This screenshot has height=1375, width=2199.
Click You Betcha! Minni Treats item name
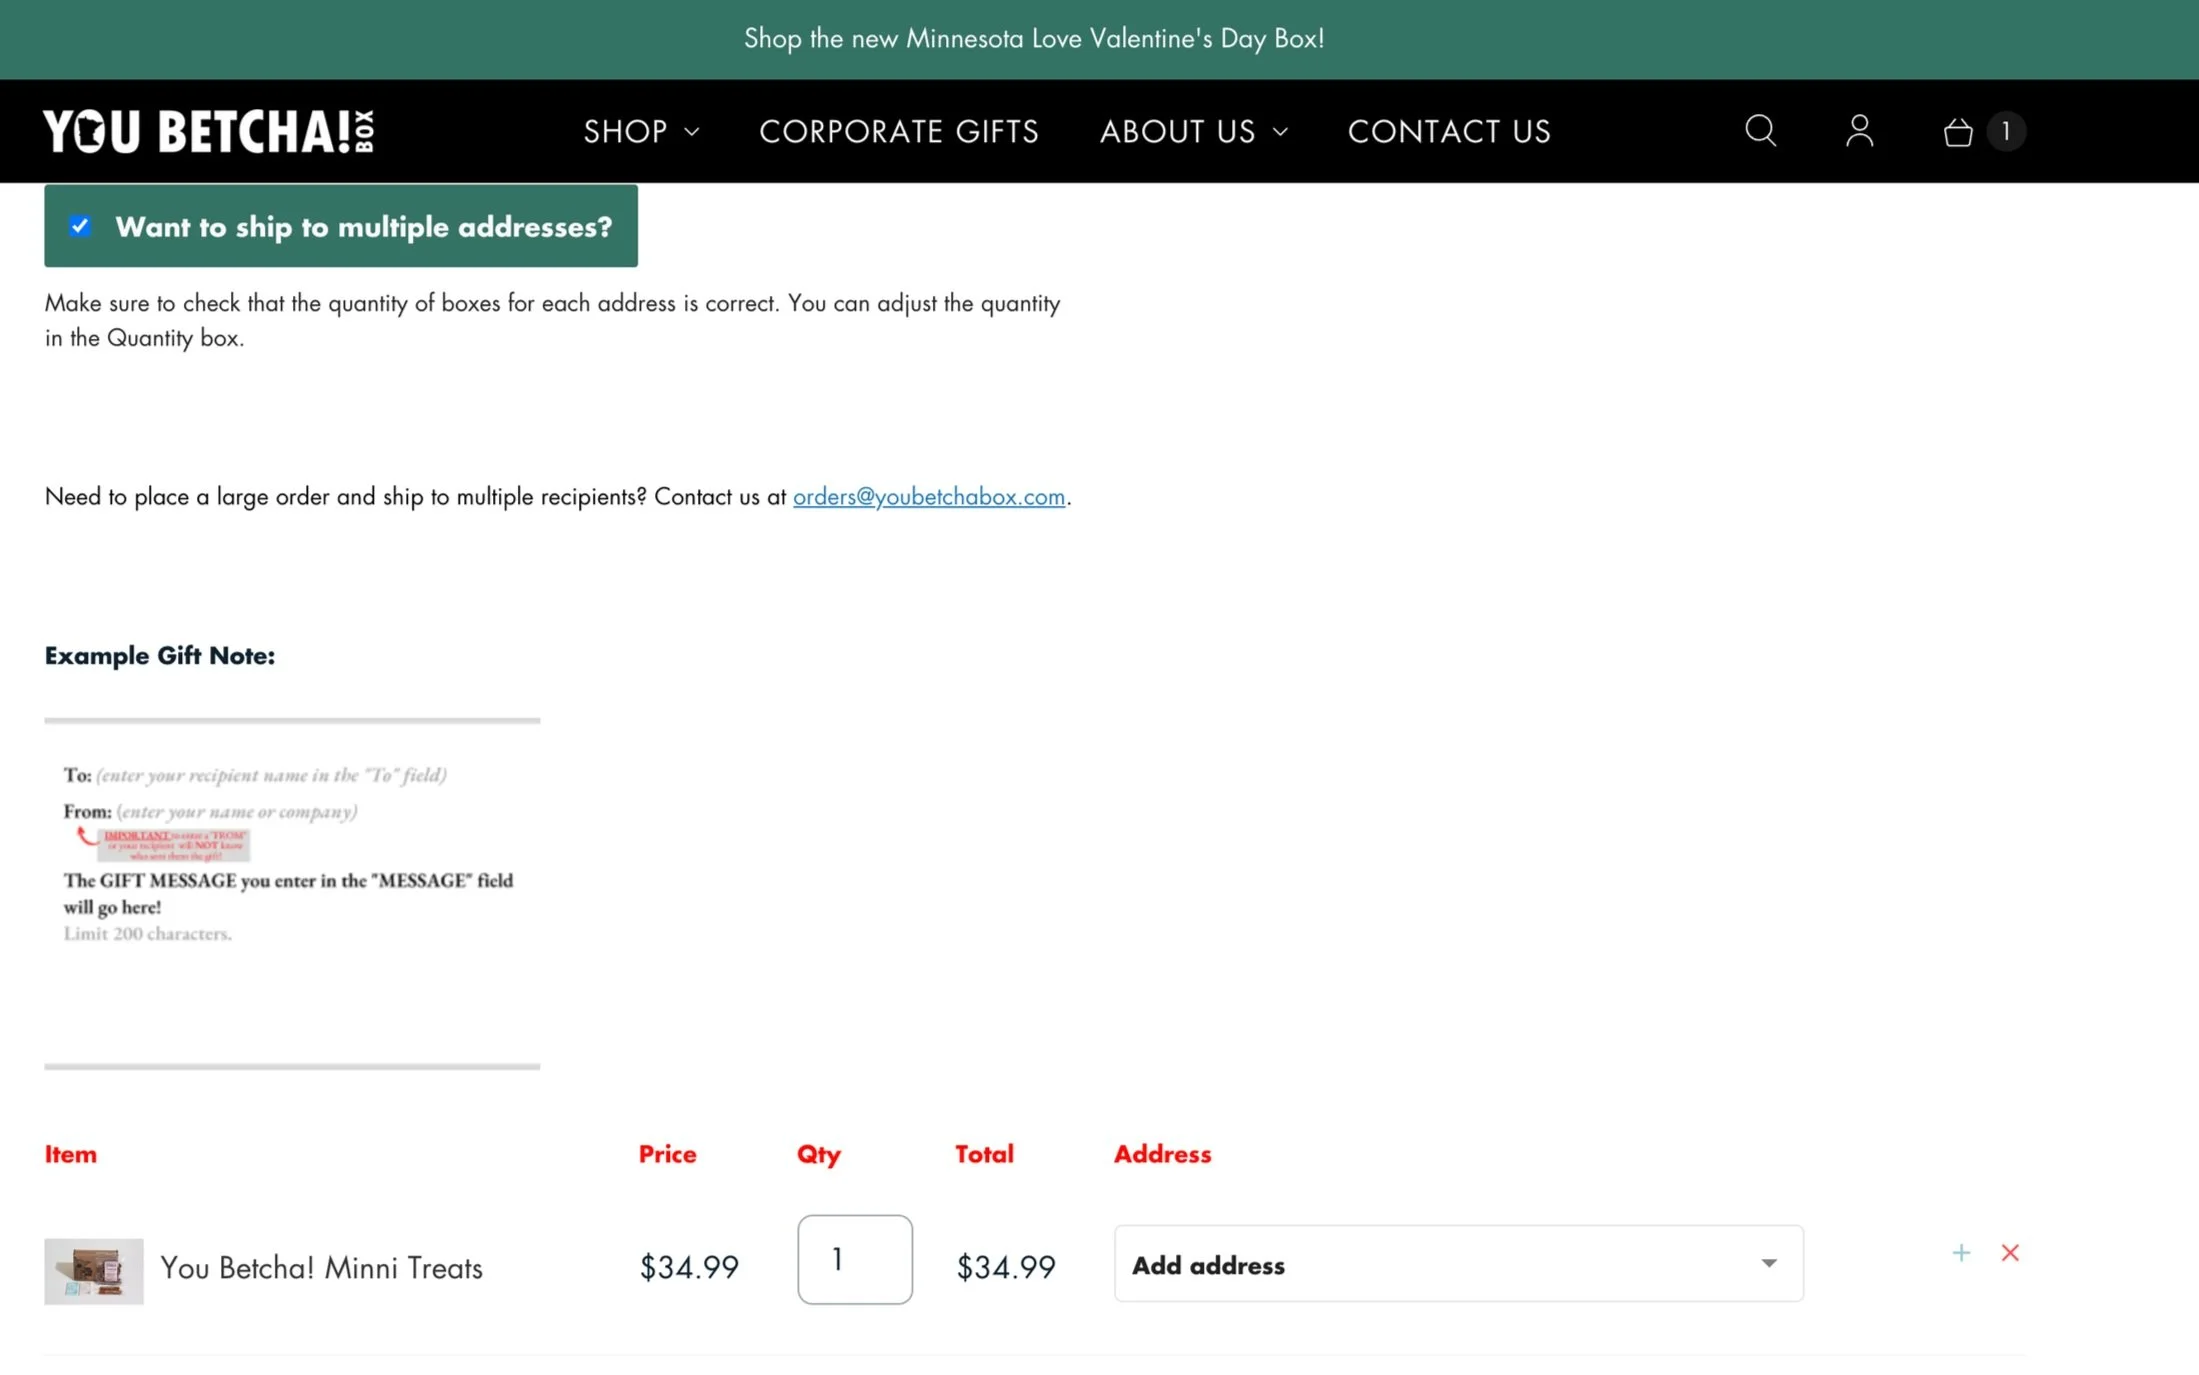click(321, 1268)
